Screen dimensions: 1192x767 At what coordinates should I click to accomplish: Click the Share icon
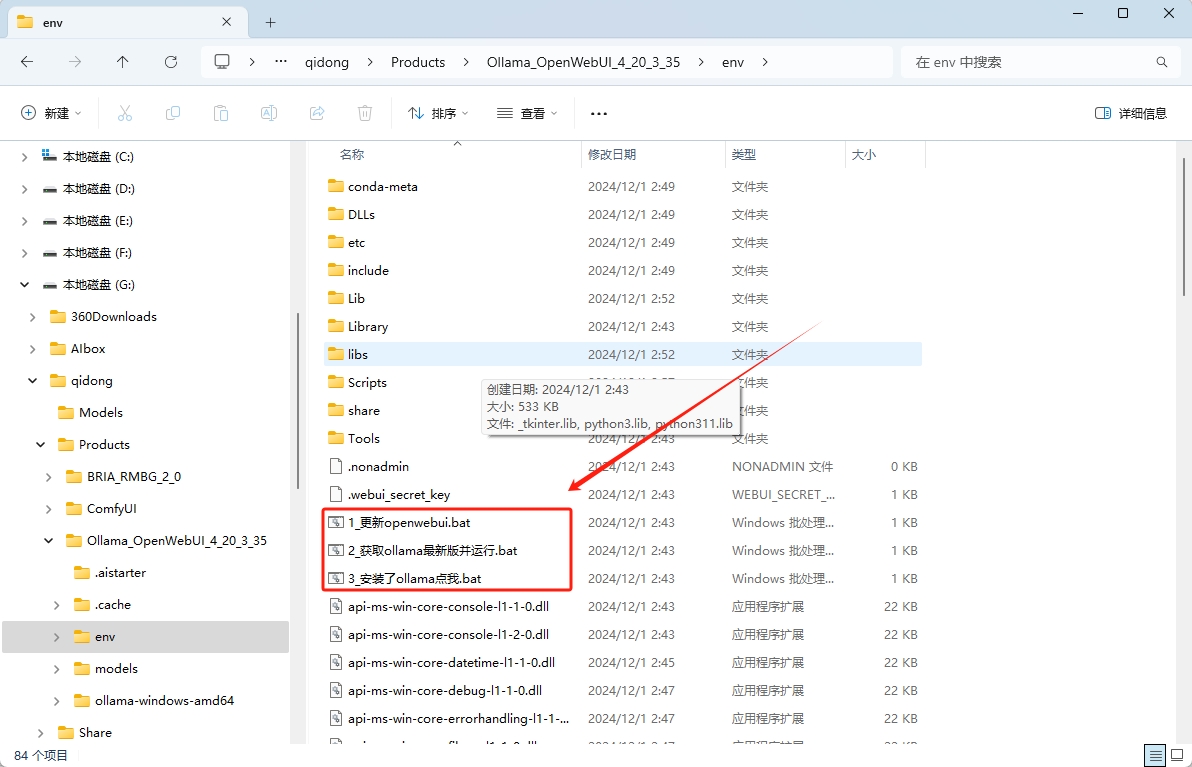click(x=316, y=112)
